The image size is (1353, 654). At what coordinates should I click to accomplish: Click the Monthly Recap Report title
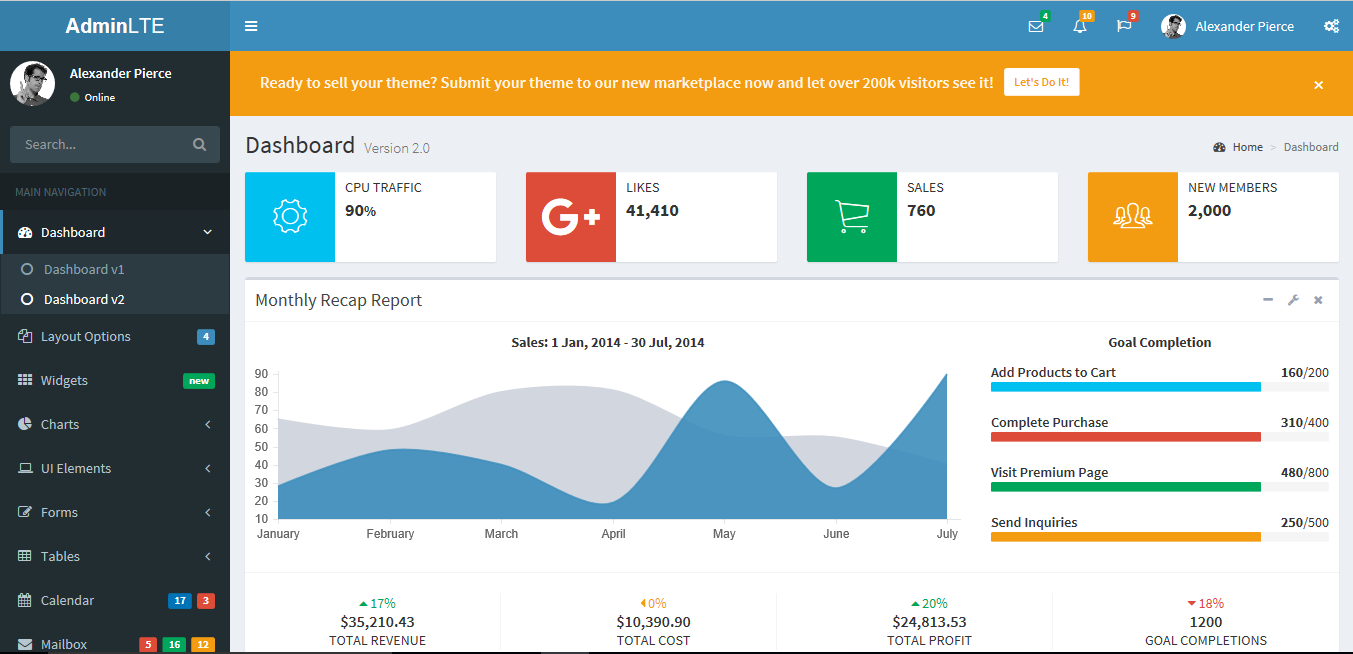338,300
